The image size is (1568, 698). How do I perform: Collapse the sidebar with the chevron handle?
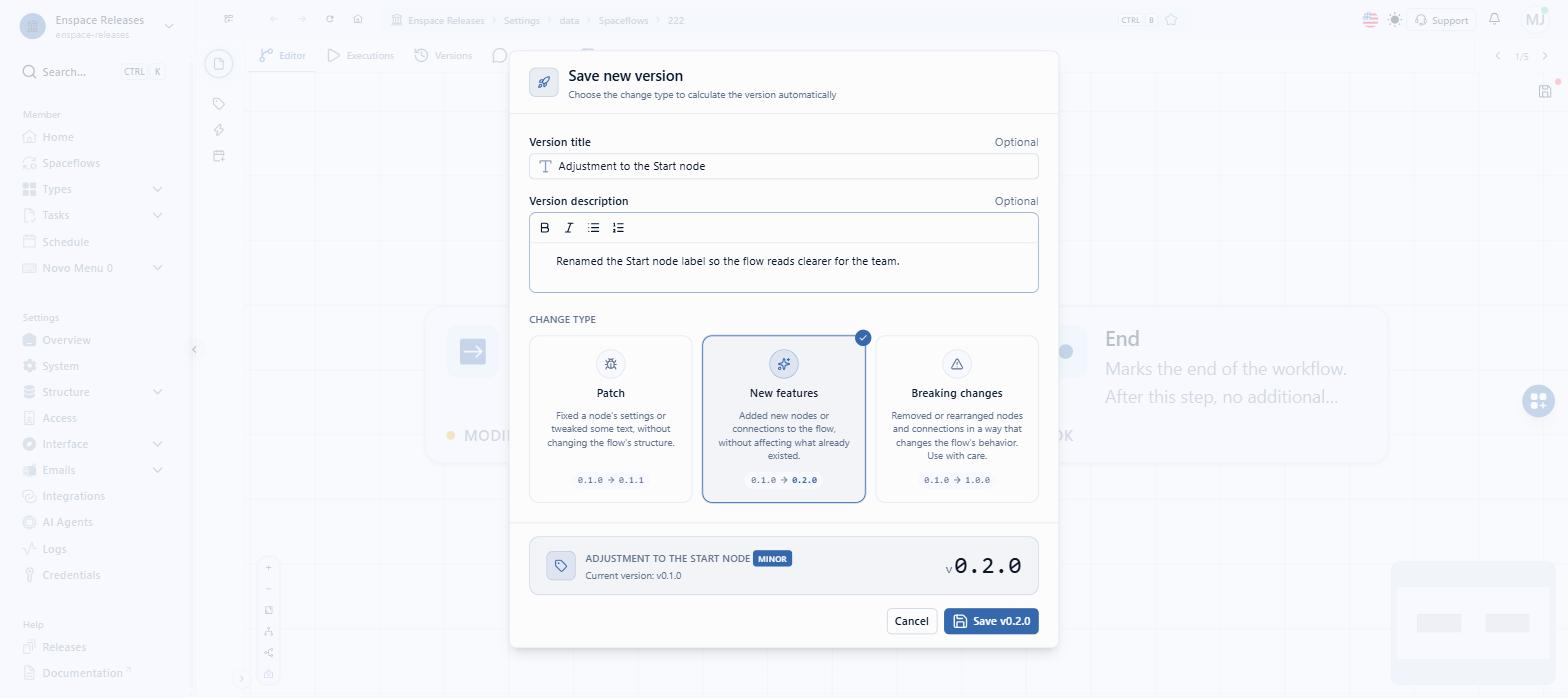point(194,349)
